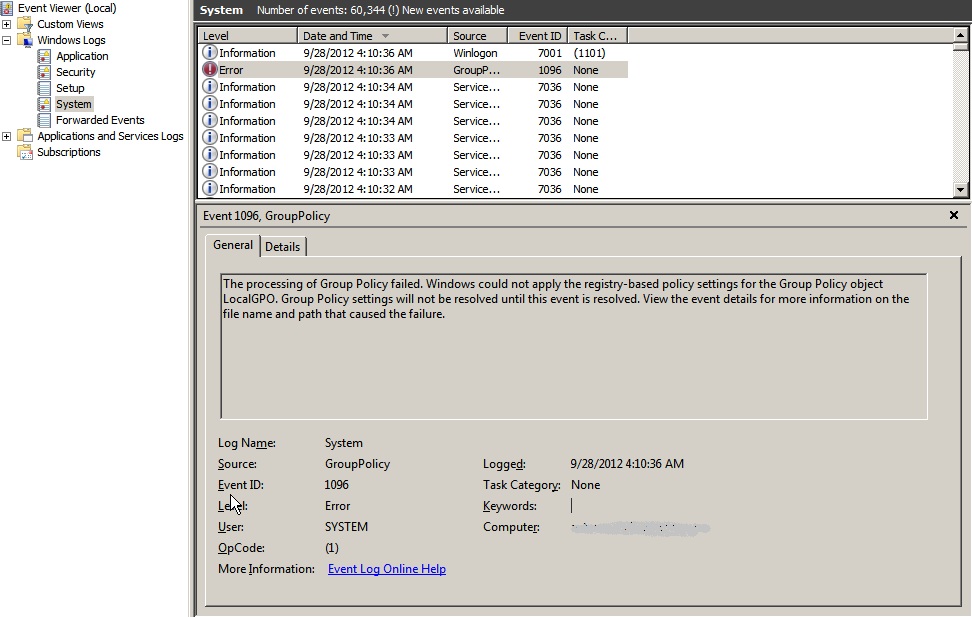This screenshot has width=972, height=617.
Task: Select the Winlogon event 7001 row
Action: coord(413,53)
